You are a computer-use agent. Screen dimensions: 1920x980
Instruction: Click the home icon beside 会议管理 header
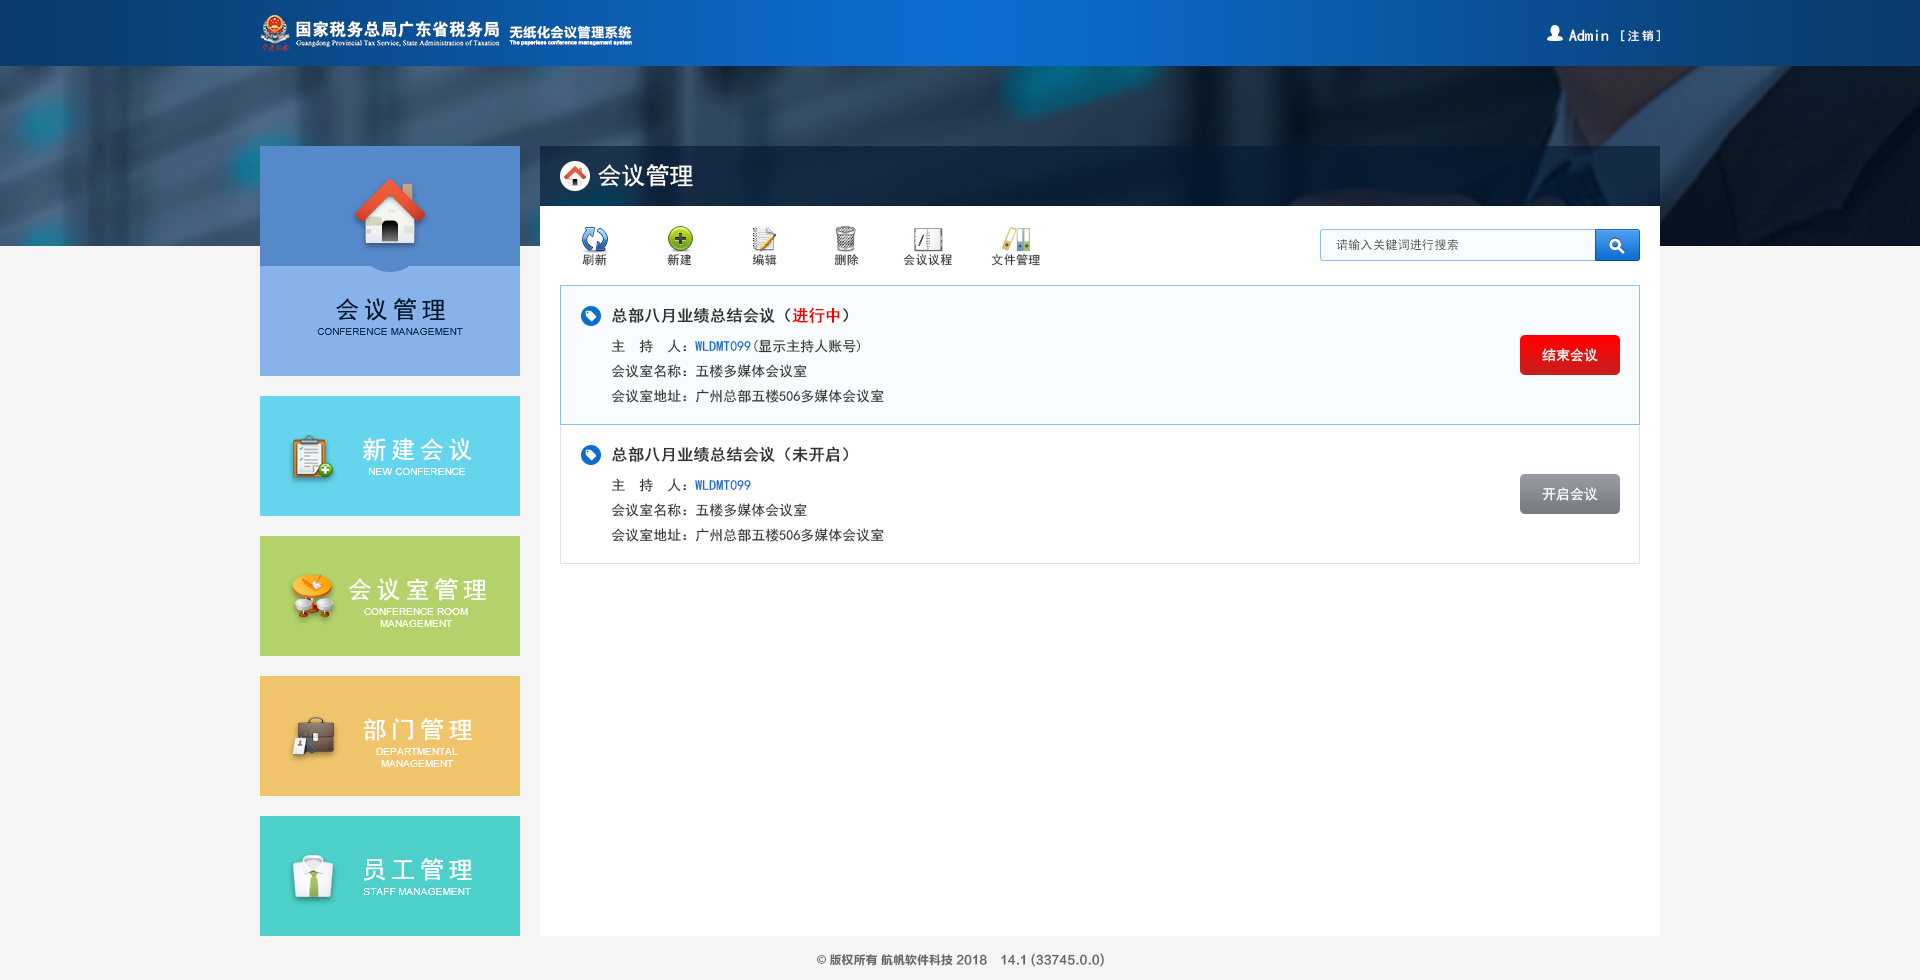(x=574, y=176)
